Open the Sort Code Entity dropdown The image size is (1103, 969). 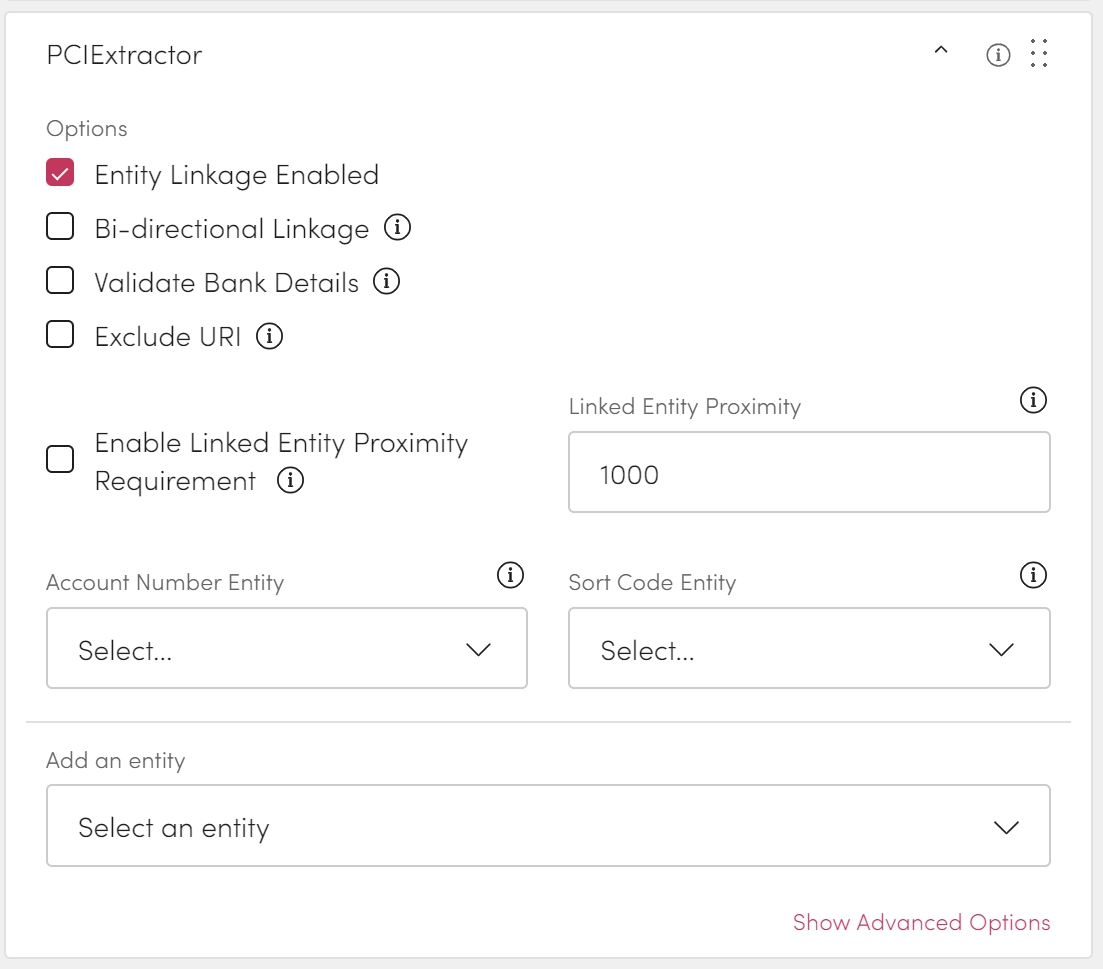pyautogui.click(x=808, y=649)
